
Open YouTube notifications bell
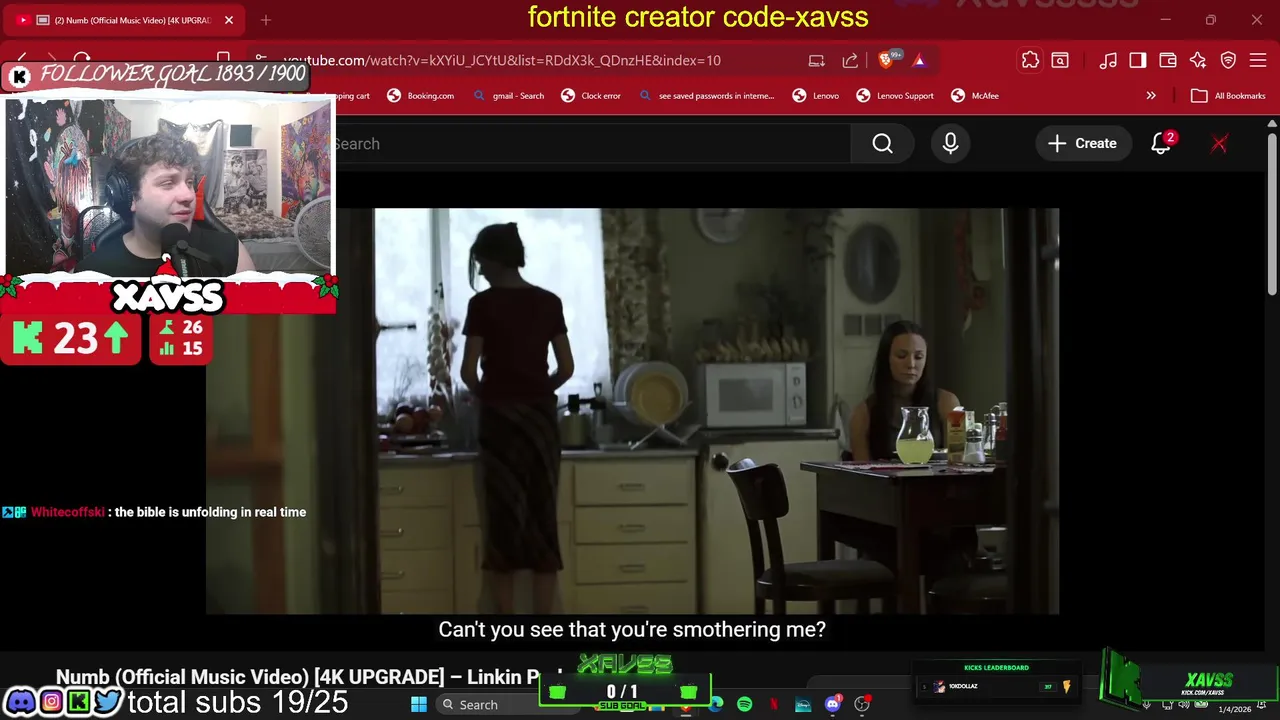point(1161,144)
